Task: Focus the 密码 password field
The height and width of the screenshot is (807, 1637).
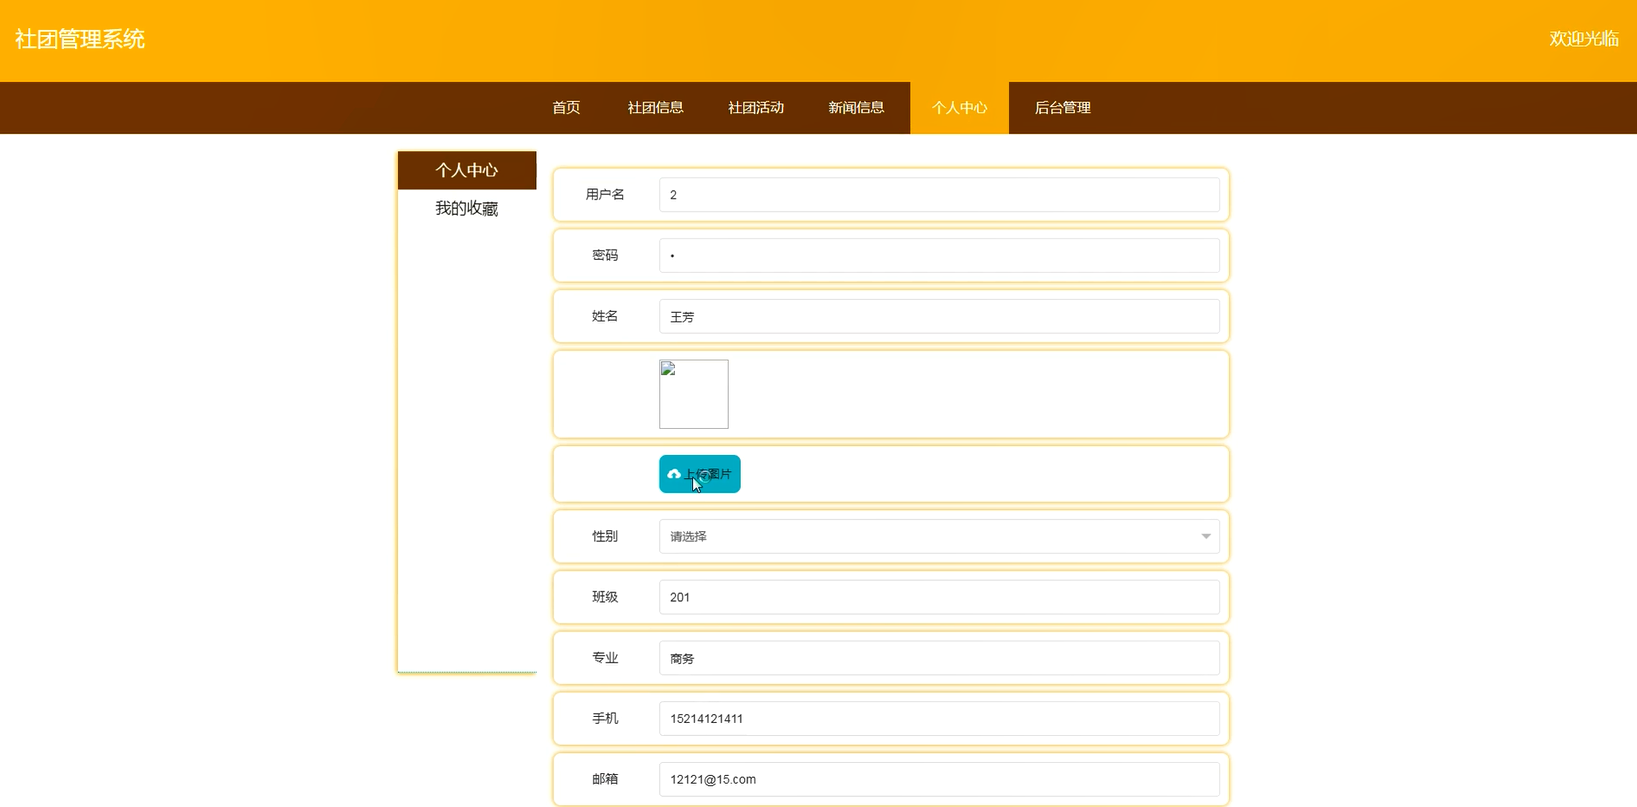Action: [x=938, y=256]
